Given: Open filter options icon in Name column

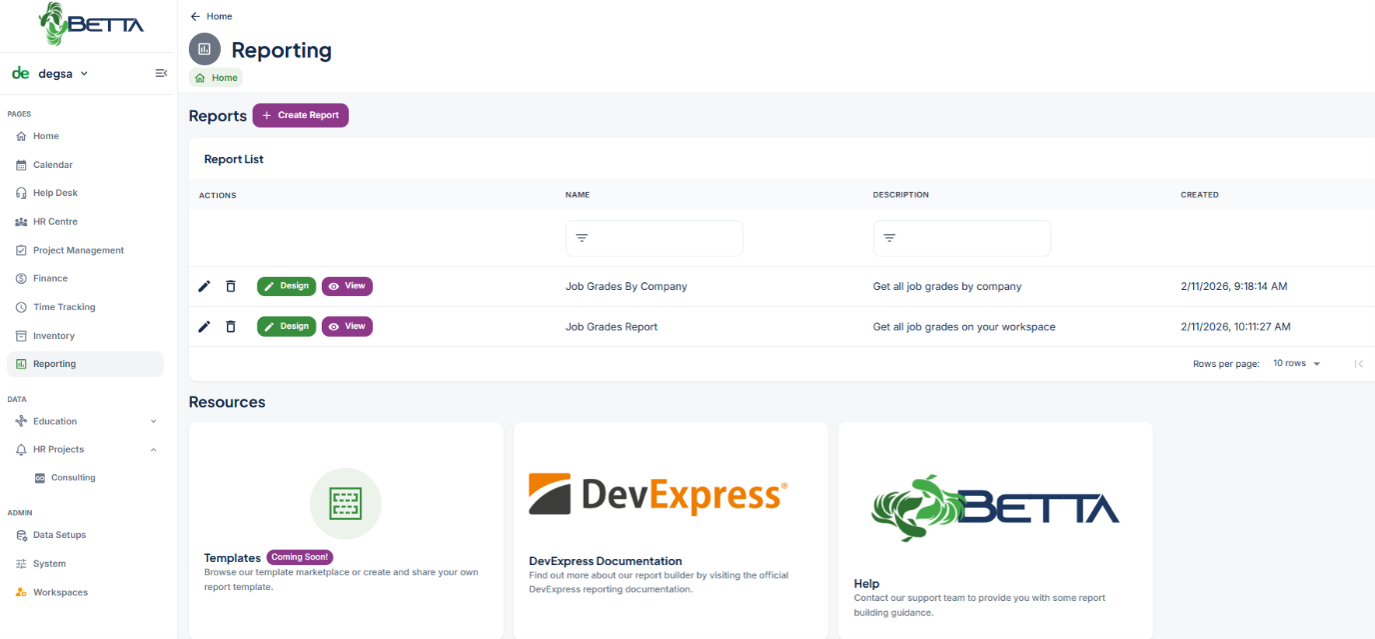Looking at the screenshot, I should pos(582,238).
